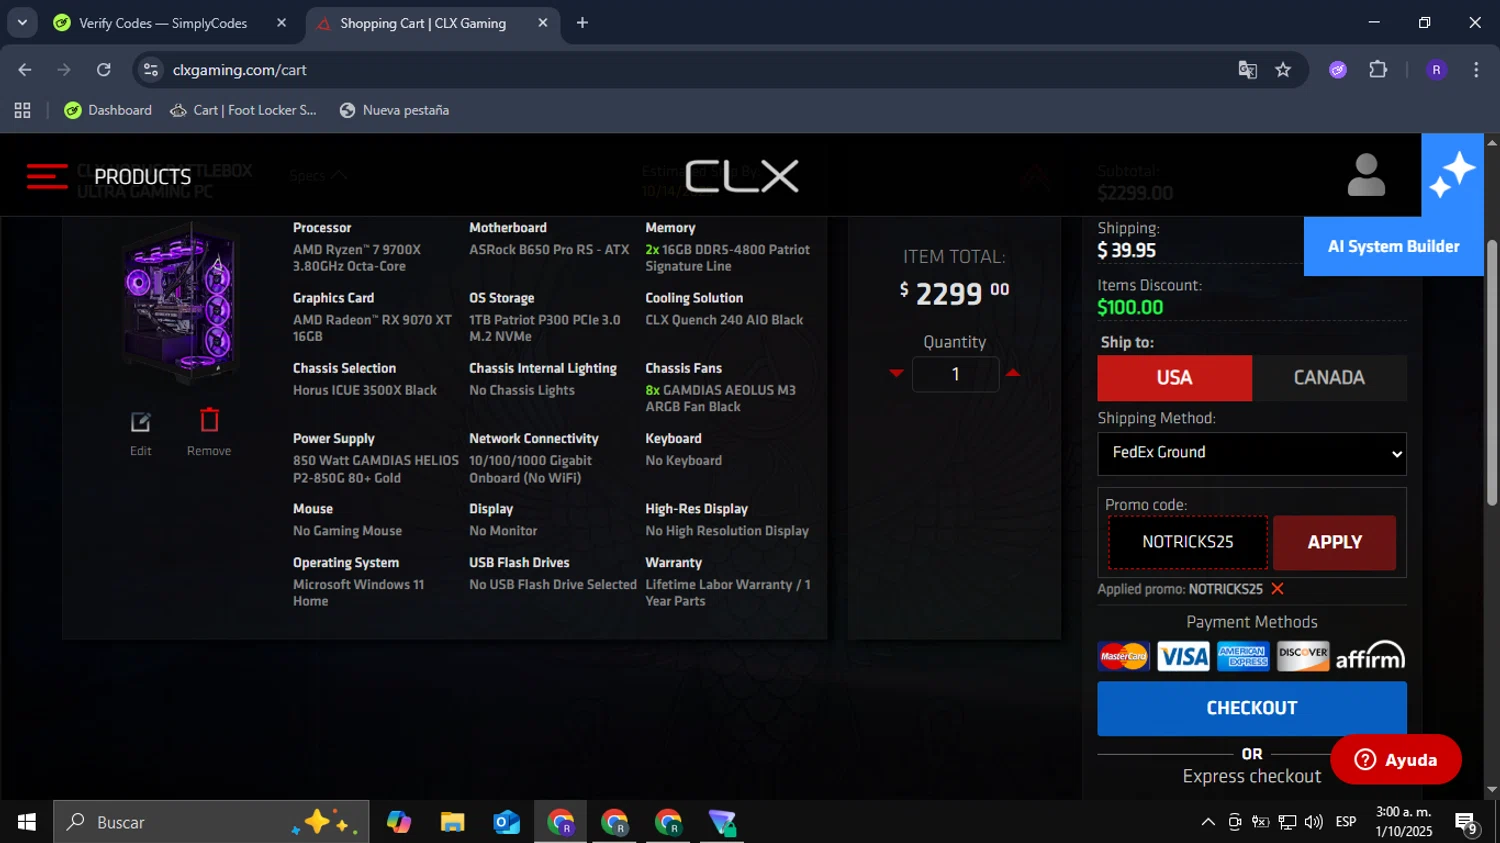Open the user account profile icon
1500x843 pixels.
pos(1366,175)
